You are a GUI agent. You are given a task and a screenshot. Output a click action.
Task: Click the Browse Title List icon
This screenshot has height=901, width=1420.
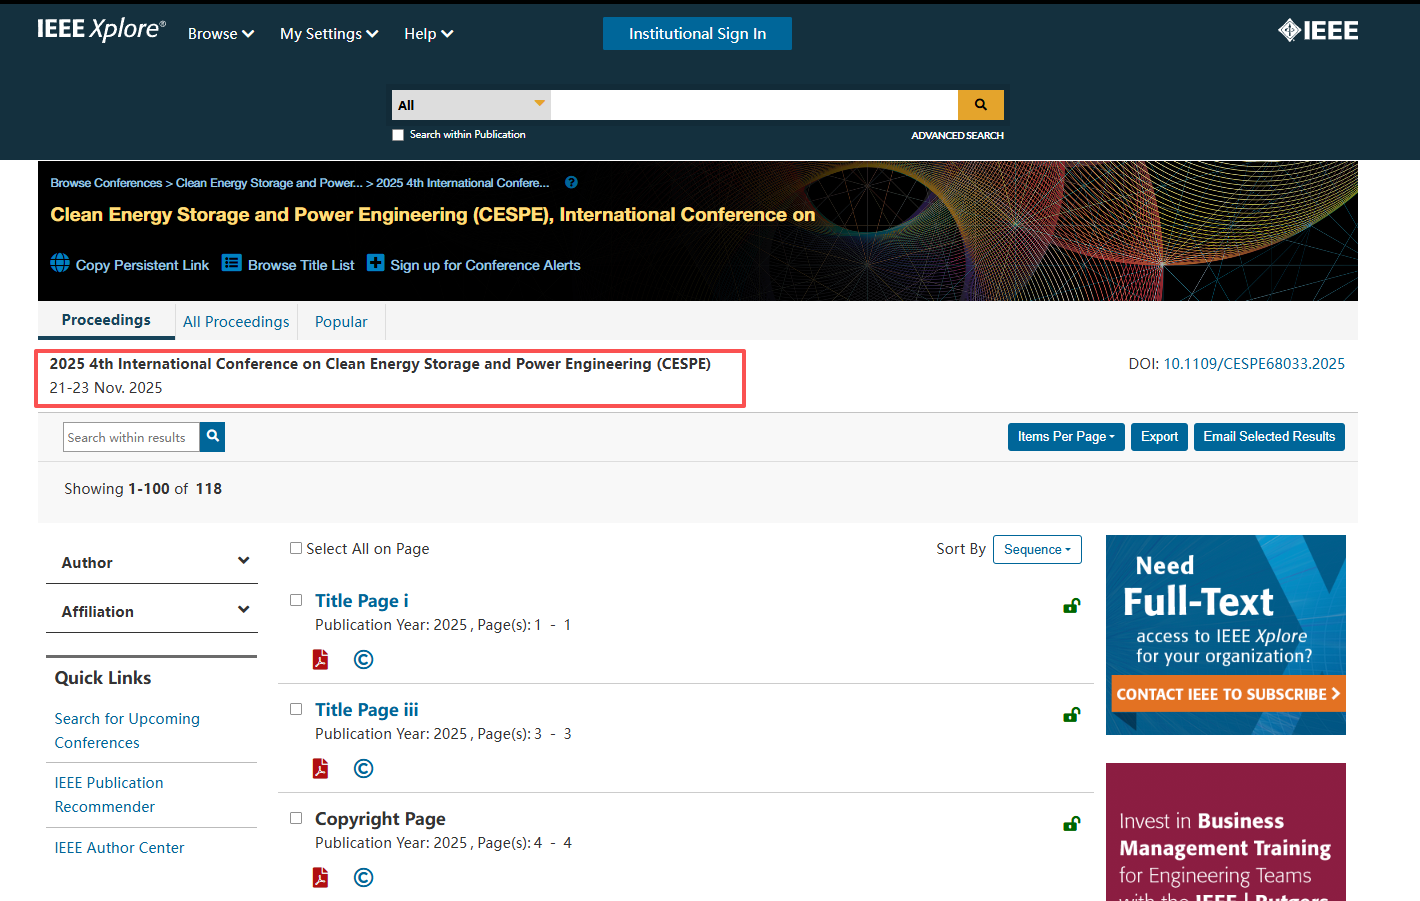(232, 263)
